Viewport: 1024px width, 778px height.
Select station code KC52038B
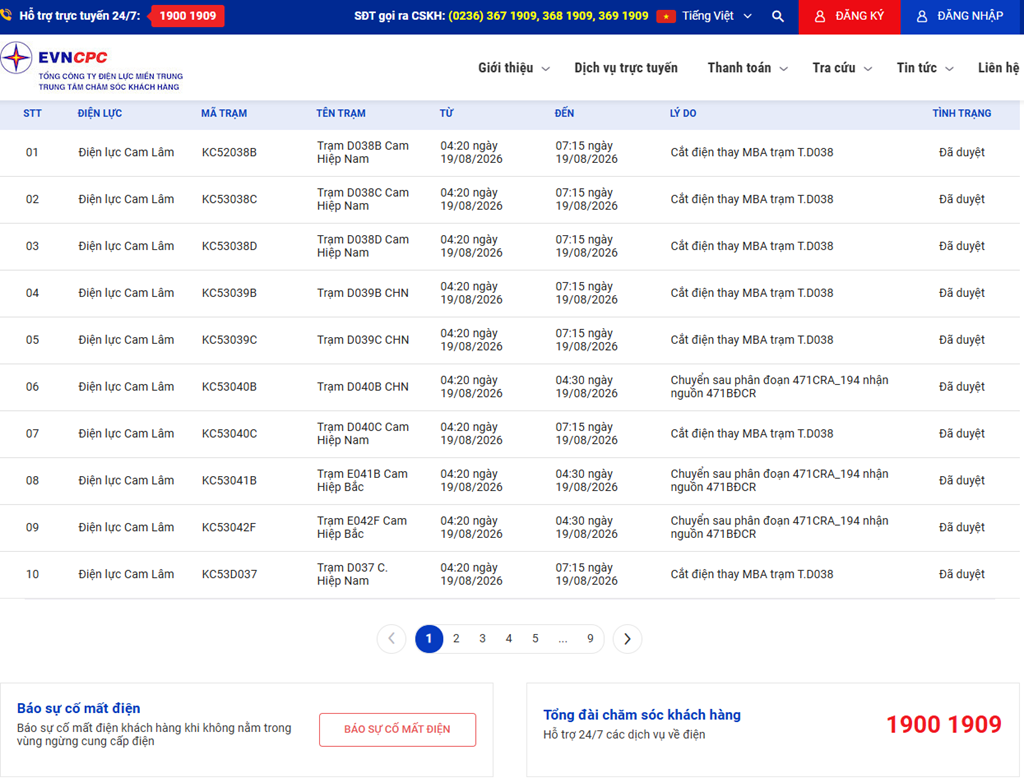[229, 153]
